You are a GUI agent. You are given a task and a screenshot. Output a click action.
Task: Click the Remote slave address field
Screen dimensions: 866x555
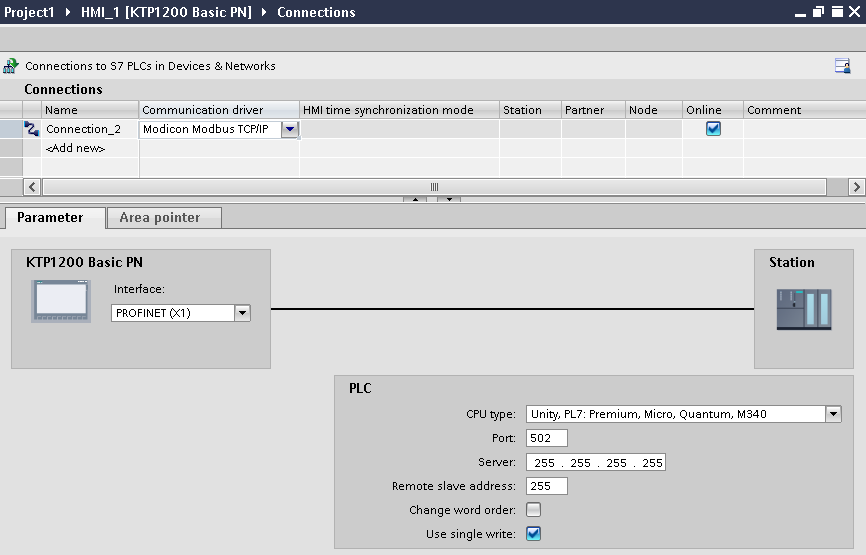[545, 486]
